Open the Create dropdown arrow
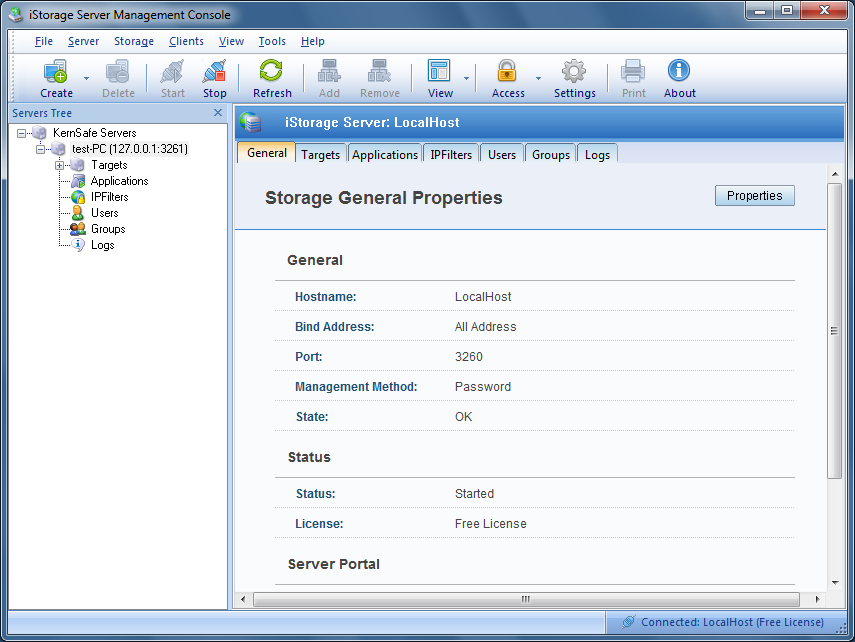Viewport: 855px width, 642px height. click(x=86, y=79)
